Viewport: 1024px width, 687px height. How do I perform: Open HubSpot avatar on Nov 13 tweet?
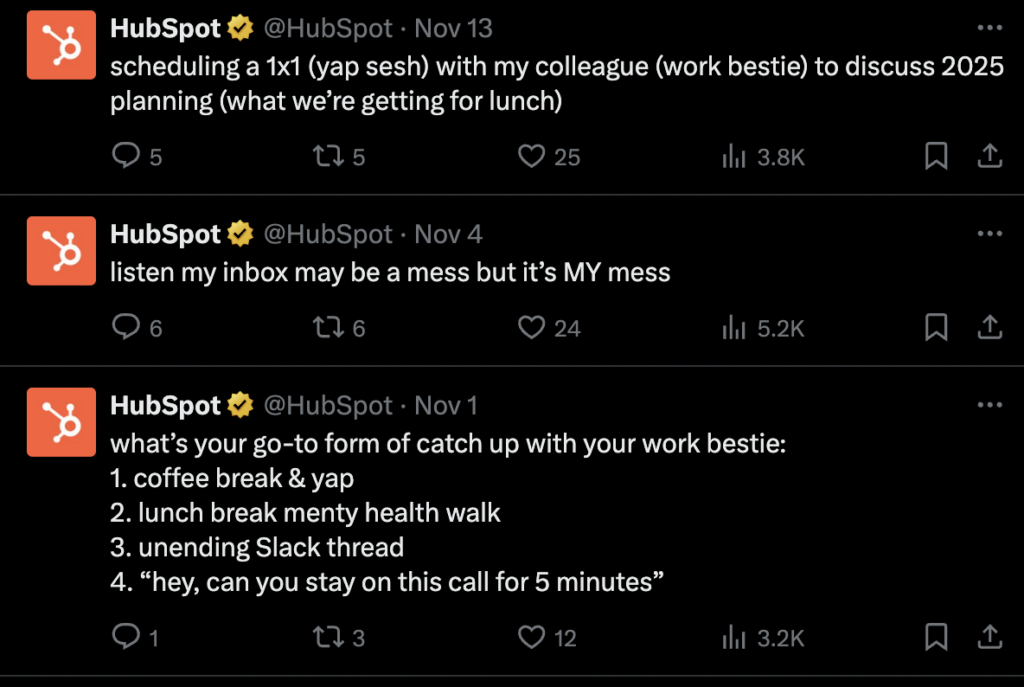coord(62,46)
